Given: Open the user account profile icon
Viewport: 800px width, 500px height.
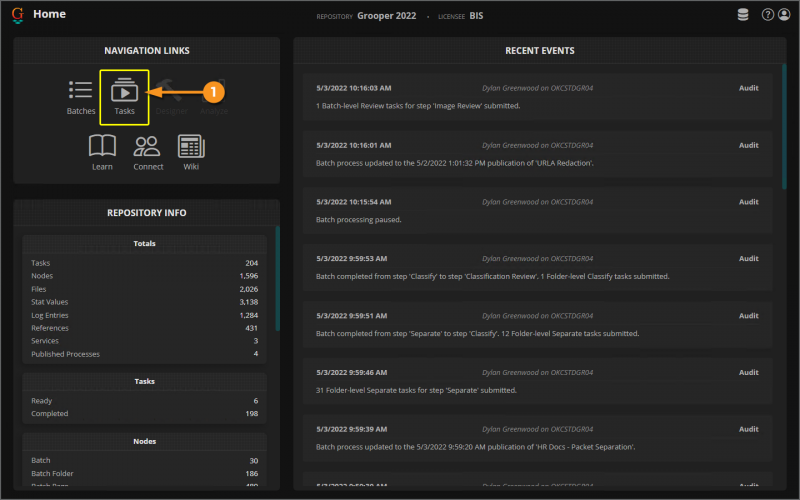Looking at the screenshot, I should (x=783, y=15).
